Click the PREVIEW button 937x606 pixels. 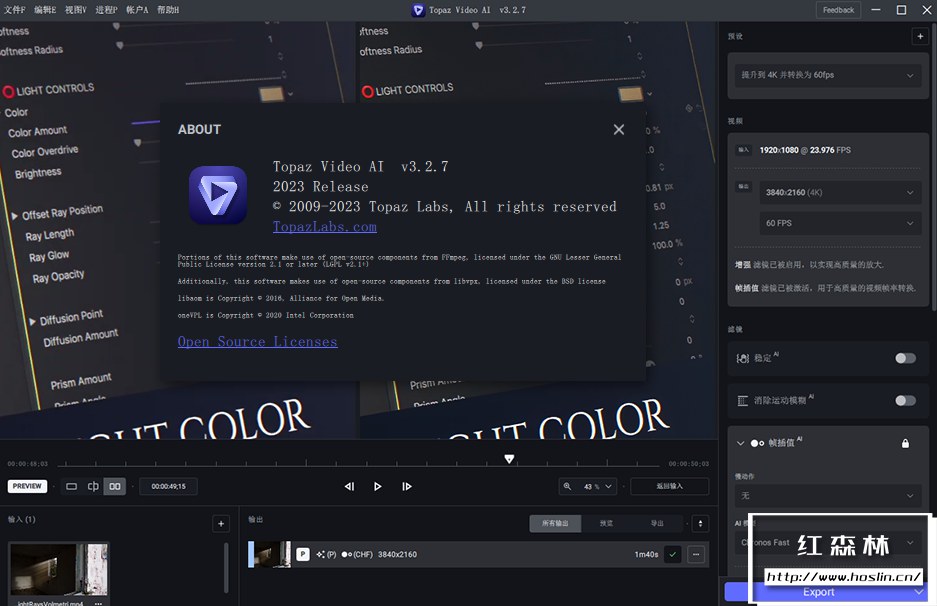click(x=27, y=486)
